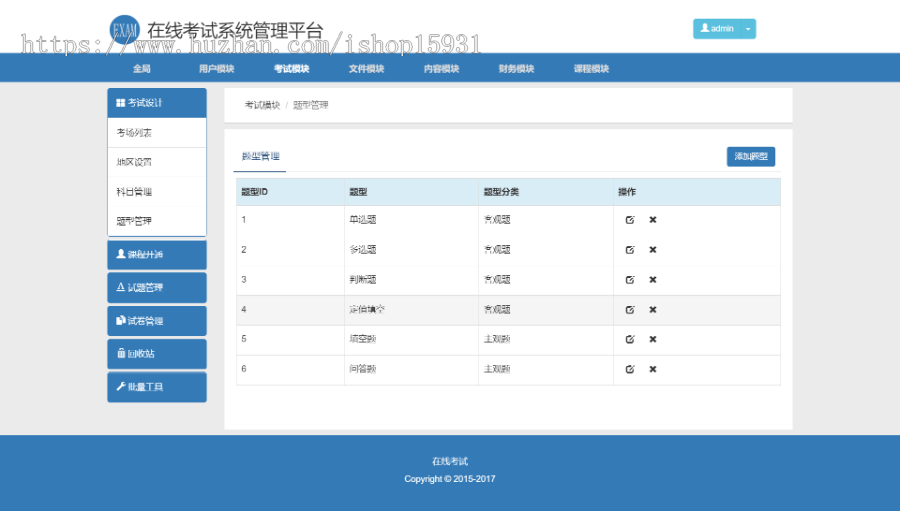Open the 内容模块 navigation menu

pyautogui.click(x=441, y=68)
